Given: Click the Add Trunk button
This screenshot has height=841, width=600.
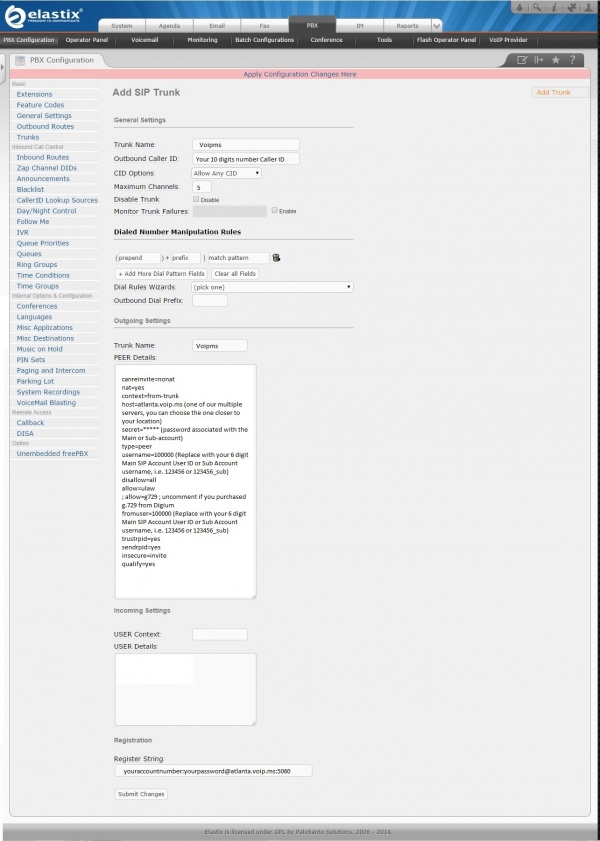Looking at the screenshot, I should (560, 92).
